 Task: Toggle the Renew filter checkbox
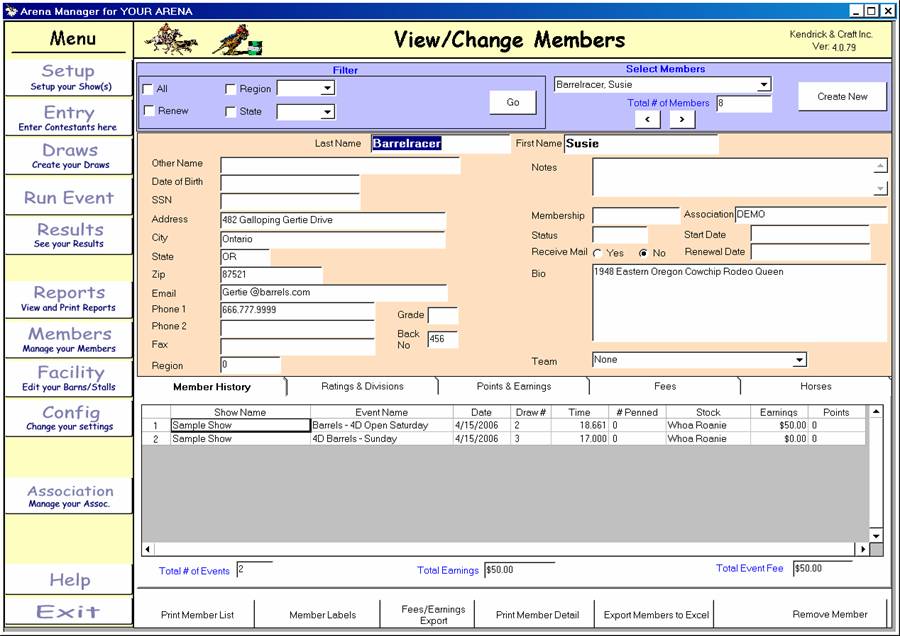(x=149, y=110)
